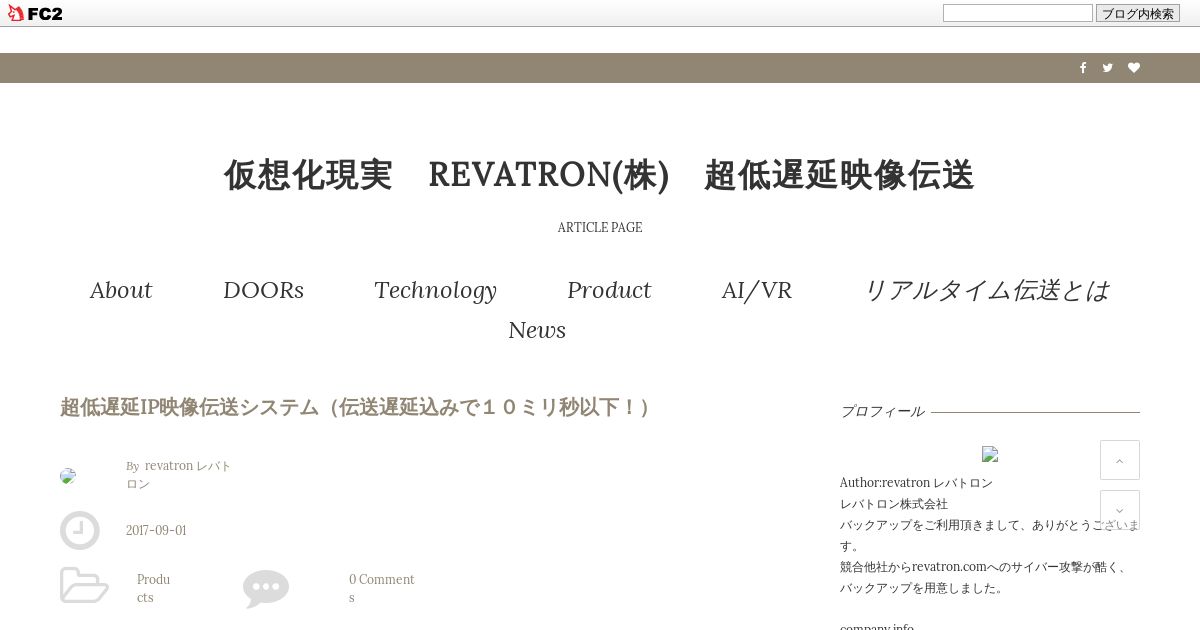Image resolution: width=1200 pixels, height=630 pixels.
Task: Click the profile image in プロフィール sidebar
Action: (990, 454)
